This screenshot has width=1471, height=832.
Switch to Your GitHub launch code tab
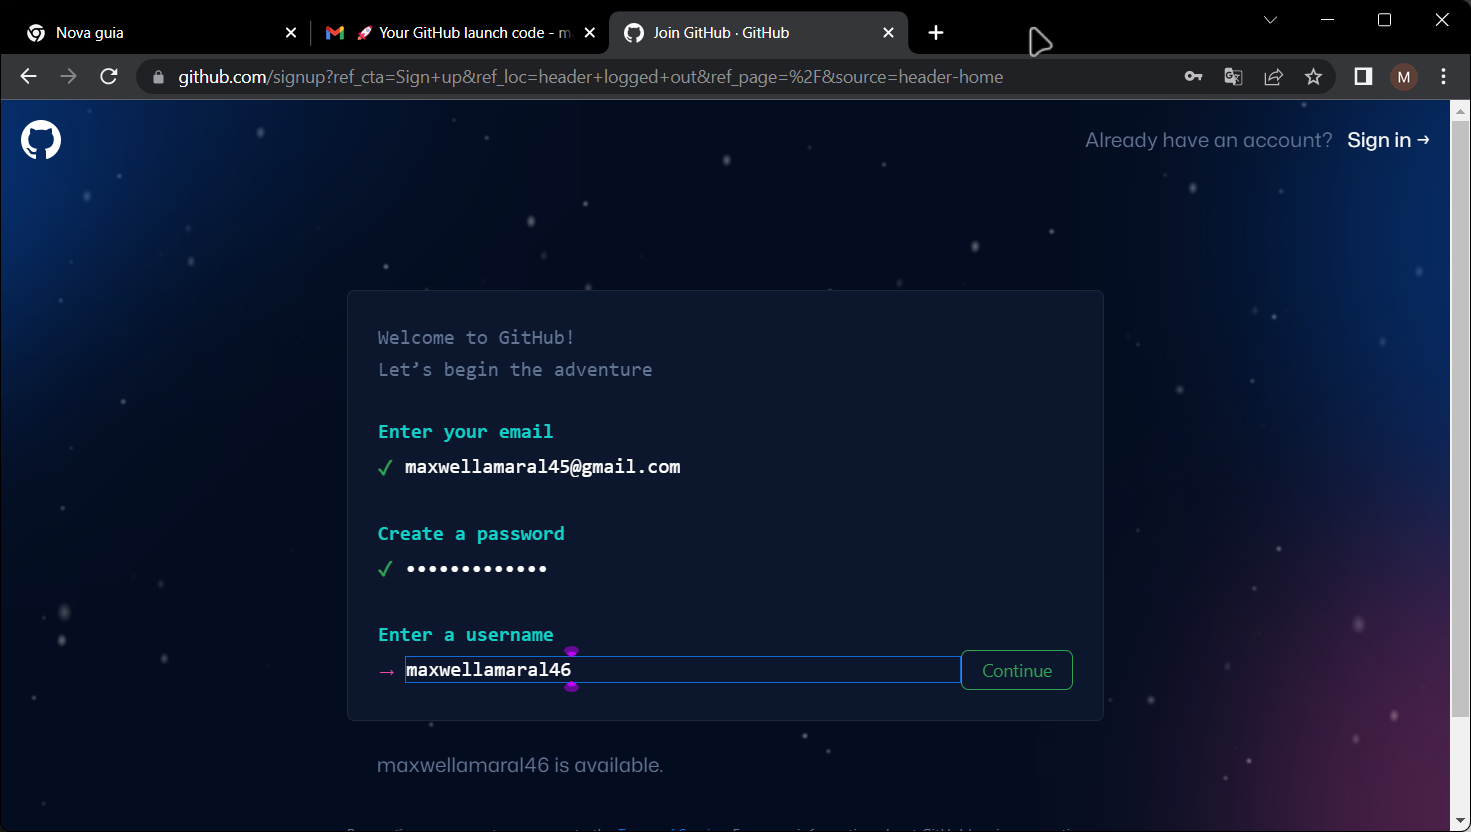(462, 33)
